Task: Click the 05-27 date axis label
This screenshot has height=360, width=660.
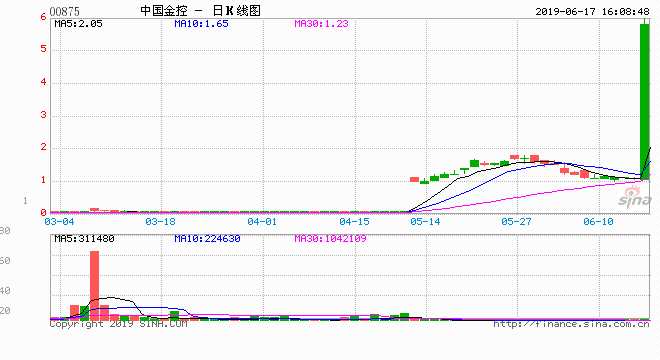Action: (x=516, y=221)
